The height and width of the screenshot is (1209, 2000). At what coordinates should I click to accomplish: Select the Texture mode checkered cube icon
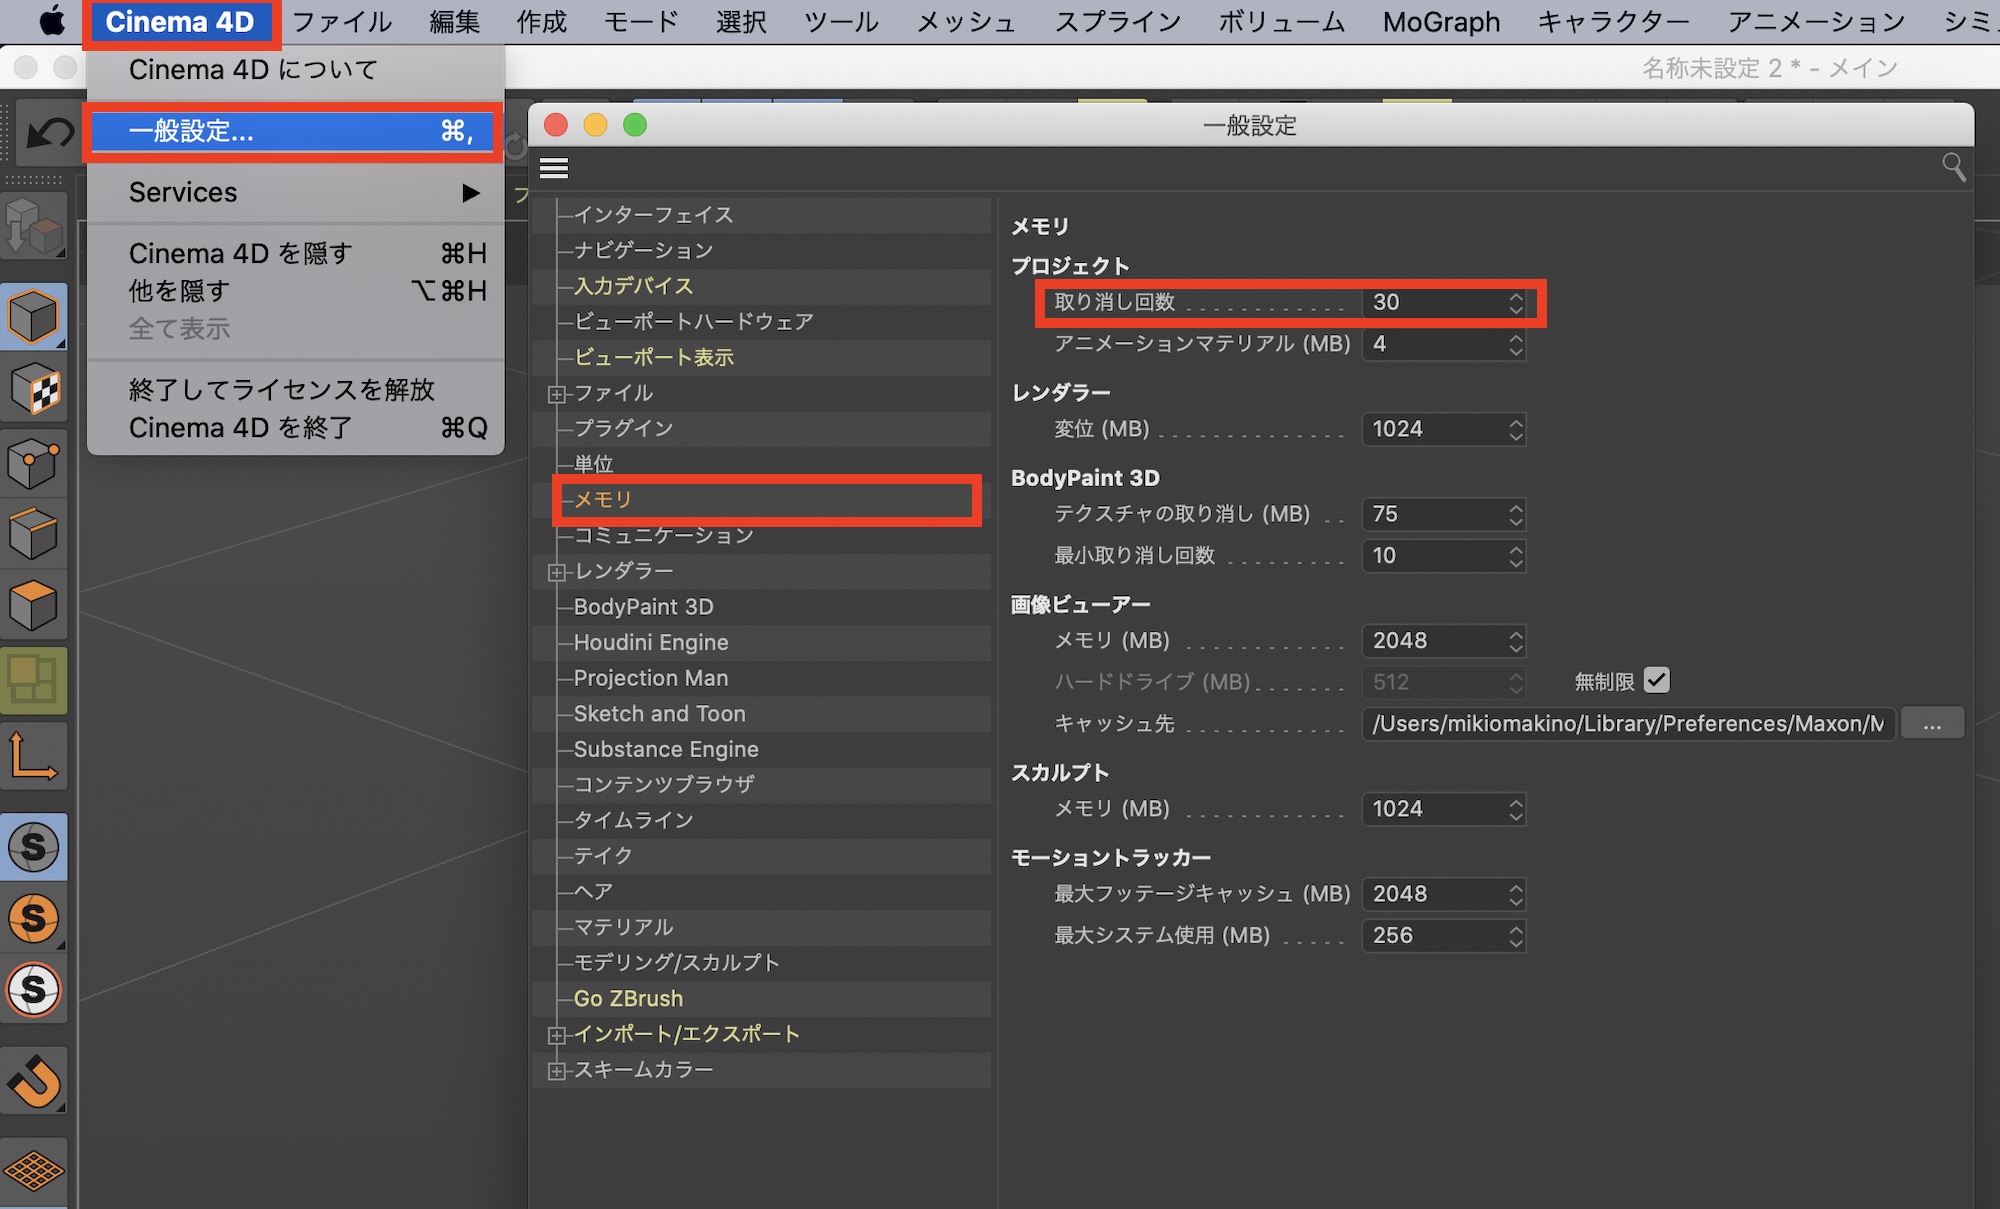(x=33, y=389)
